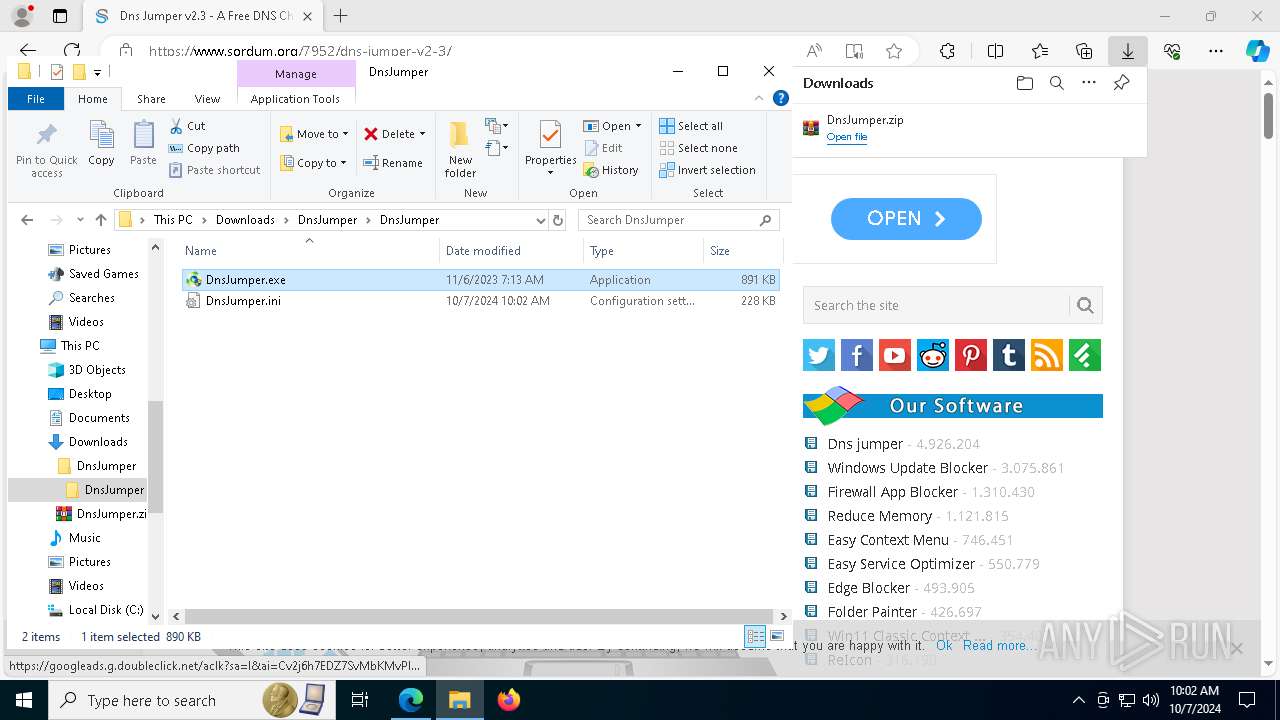Image resolution: width=1280 pixels, height=720 pixels.
Task: Switch to the View ribbon tab
Action: pos(207,99)
